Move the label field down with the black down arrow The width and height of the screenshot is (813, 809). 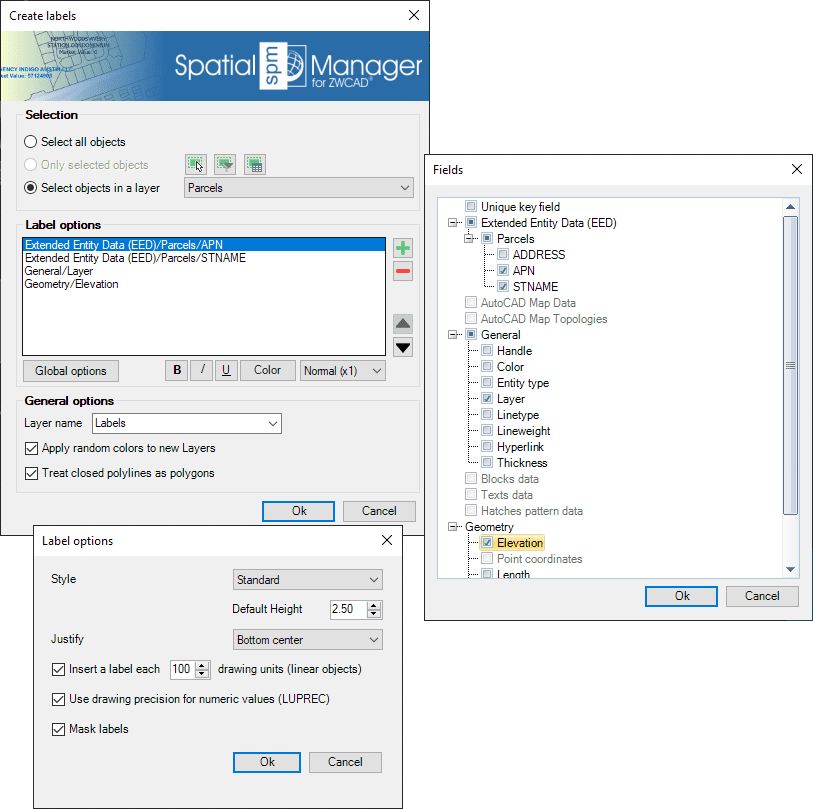403,347
